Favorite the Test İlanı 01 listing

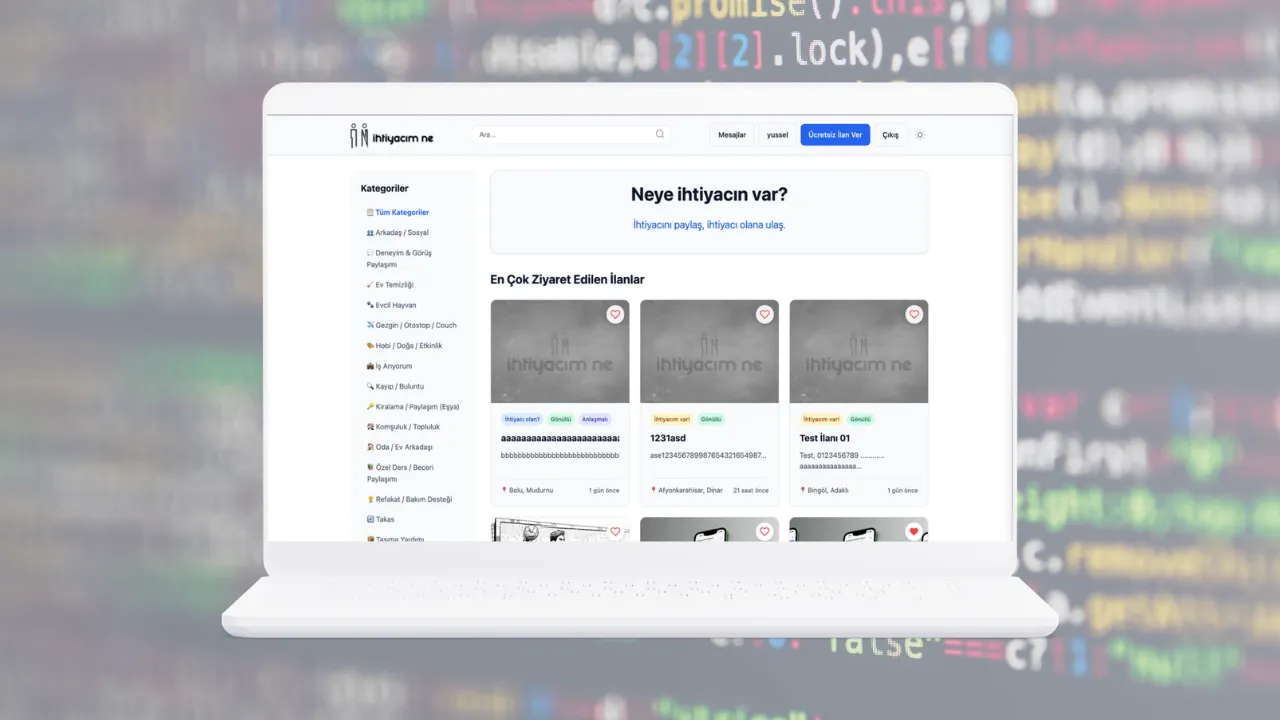[913, 314]
